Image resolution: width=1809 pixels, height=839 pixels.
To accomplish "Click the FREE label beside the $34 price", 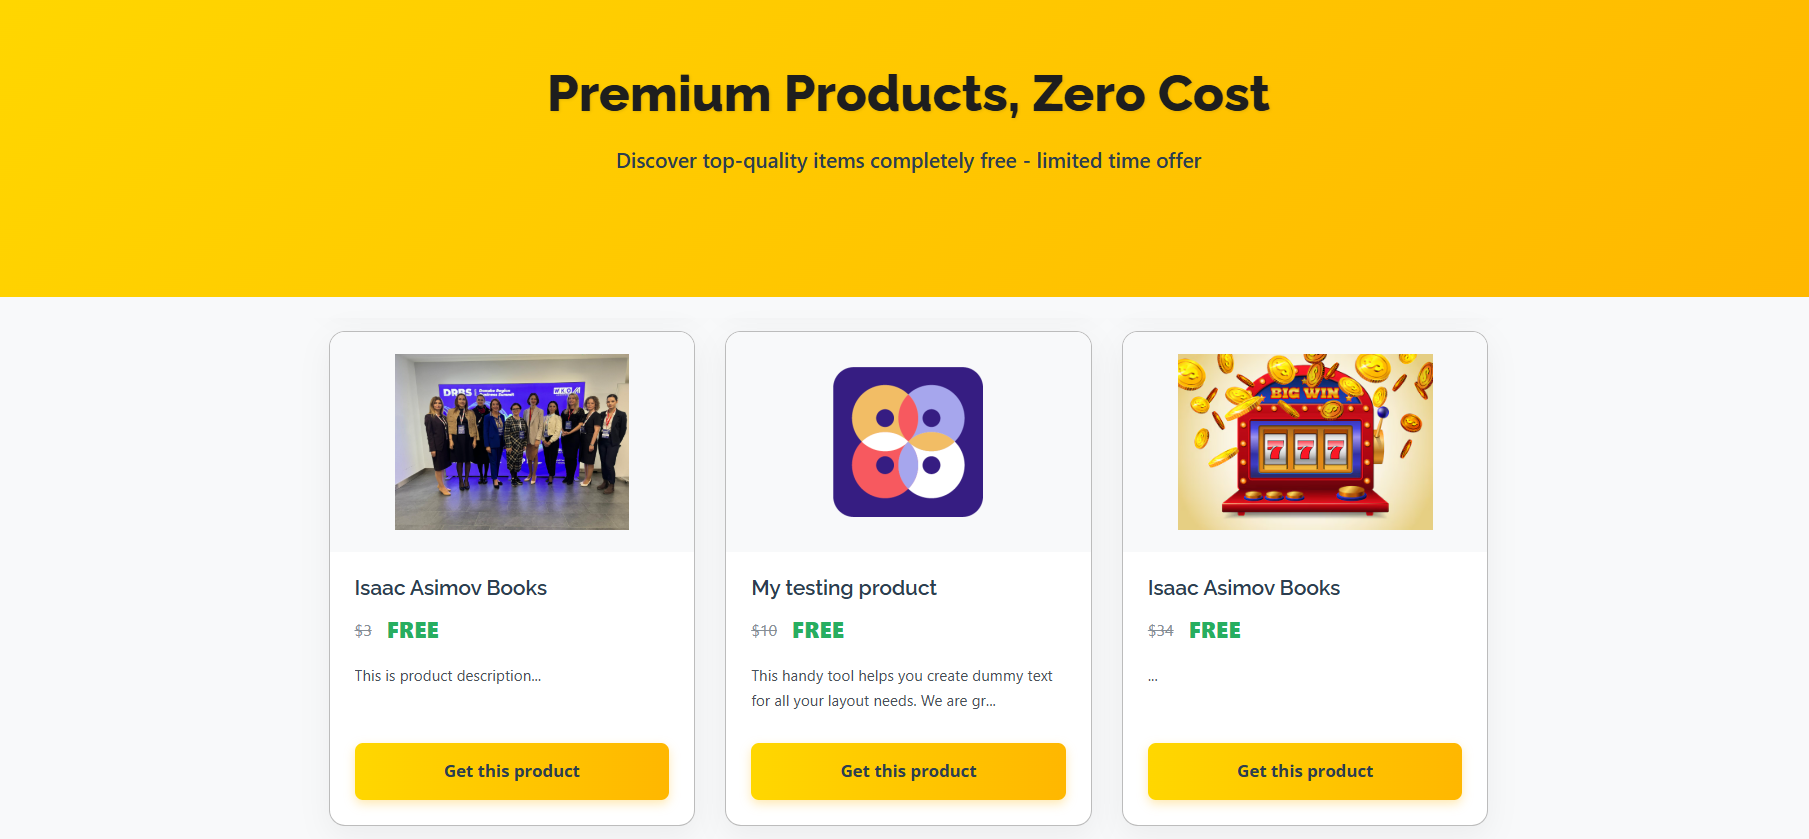I will coord(1214,631).
